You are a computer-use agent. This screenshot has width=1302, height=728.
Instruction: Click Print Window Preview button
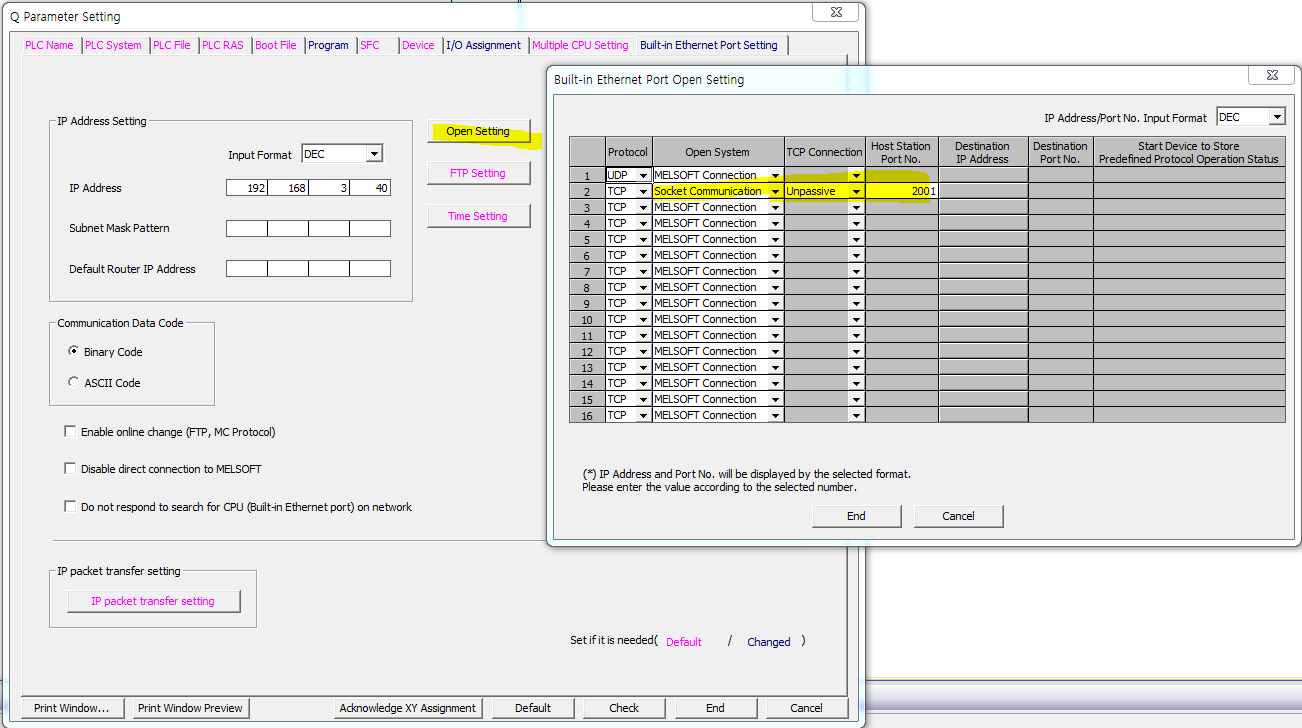[190, 708]
